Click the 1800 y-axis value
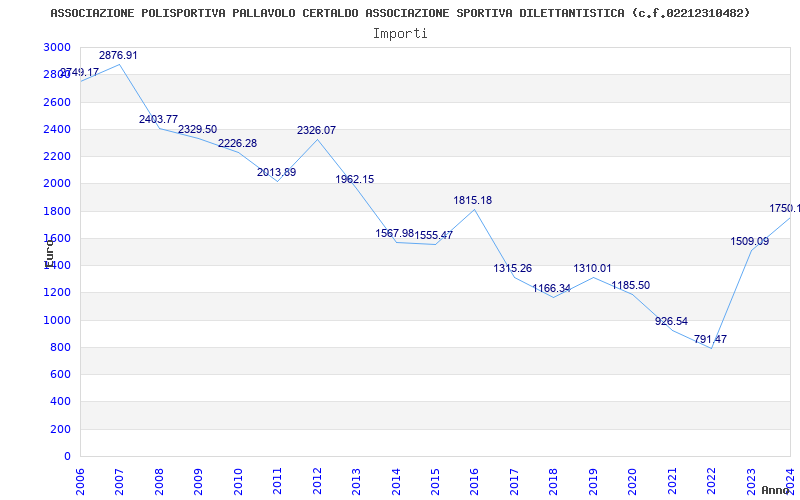Viewport: 800px width, 500px height. tap(57, 211)
